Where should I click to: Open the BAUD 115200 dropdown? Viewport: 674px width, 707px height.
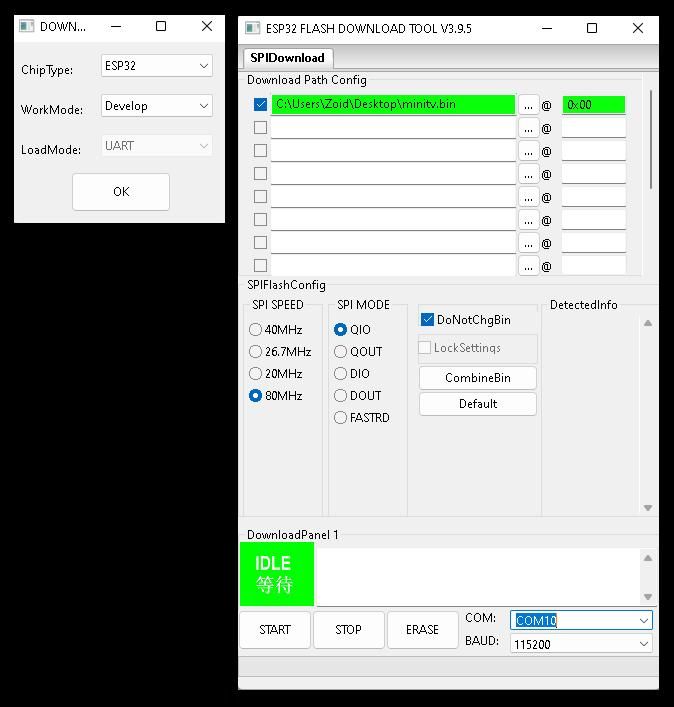(x=582, y=644)
